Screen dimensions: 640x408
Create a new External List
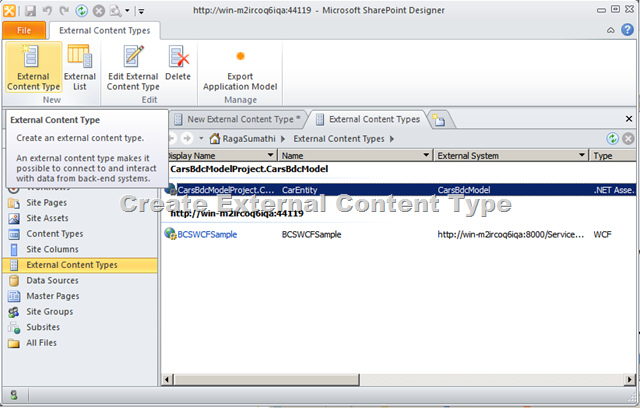(x=80, y=68)
